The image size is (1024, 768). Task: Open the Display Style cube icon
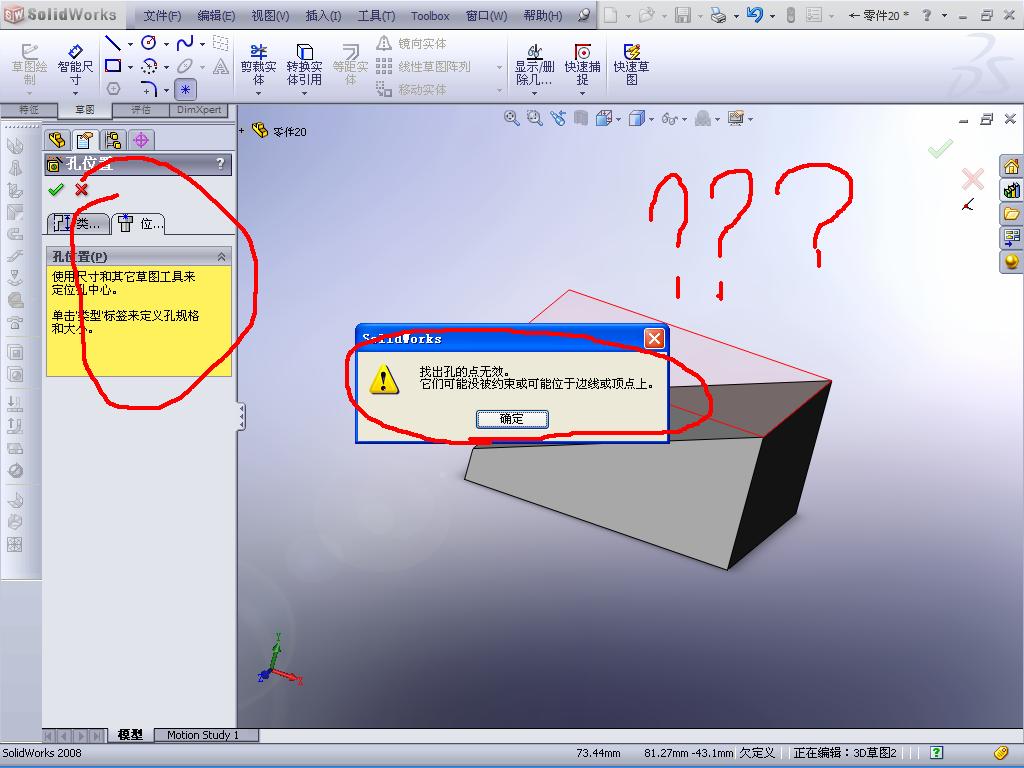coord(636,118)
